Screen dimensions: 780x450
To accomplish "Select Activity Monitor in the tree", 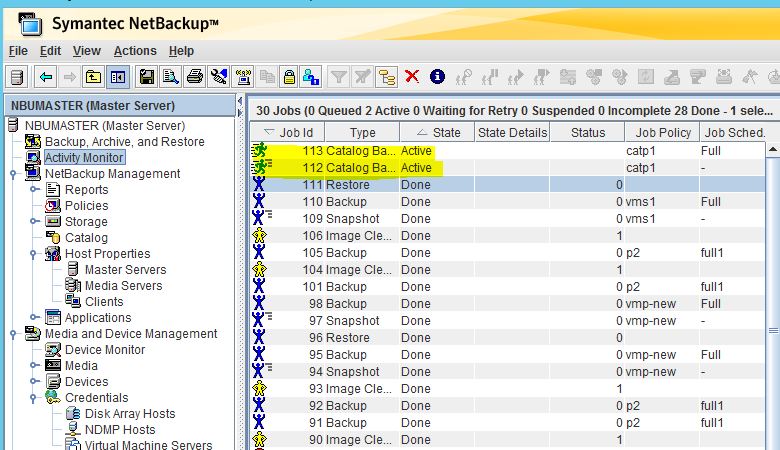I will pyautogui.click(x=84, y=158).
